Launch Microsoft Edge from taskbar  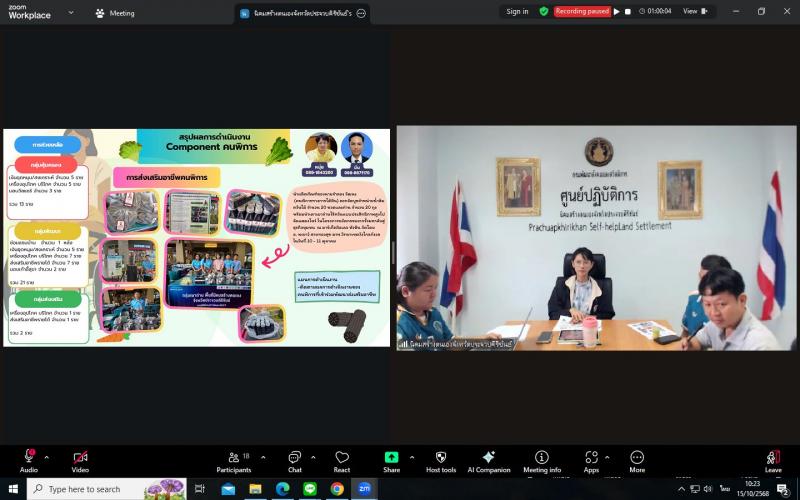[283, 489]
